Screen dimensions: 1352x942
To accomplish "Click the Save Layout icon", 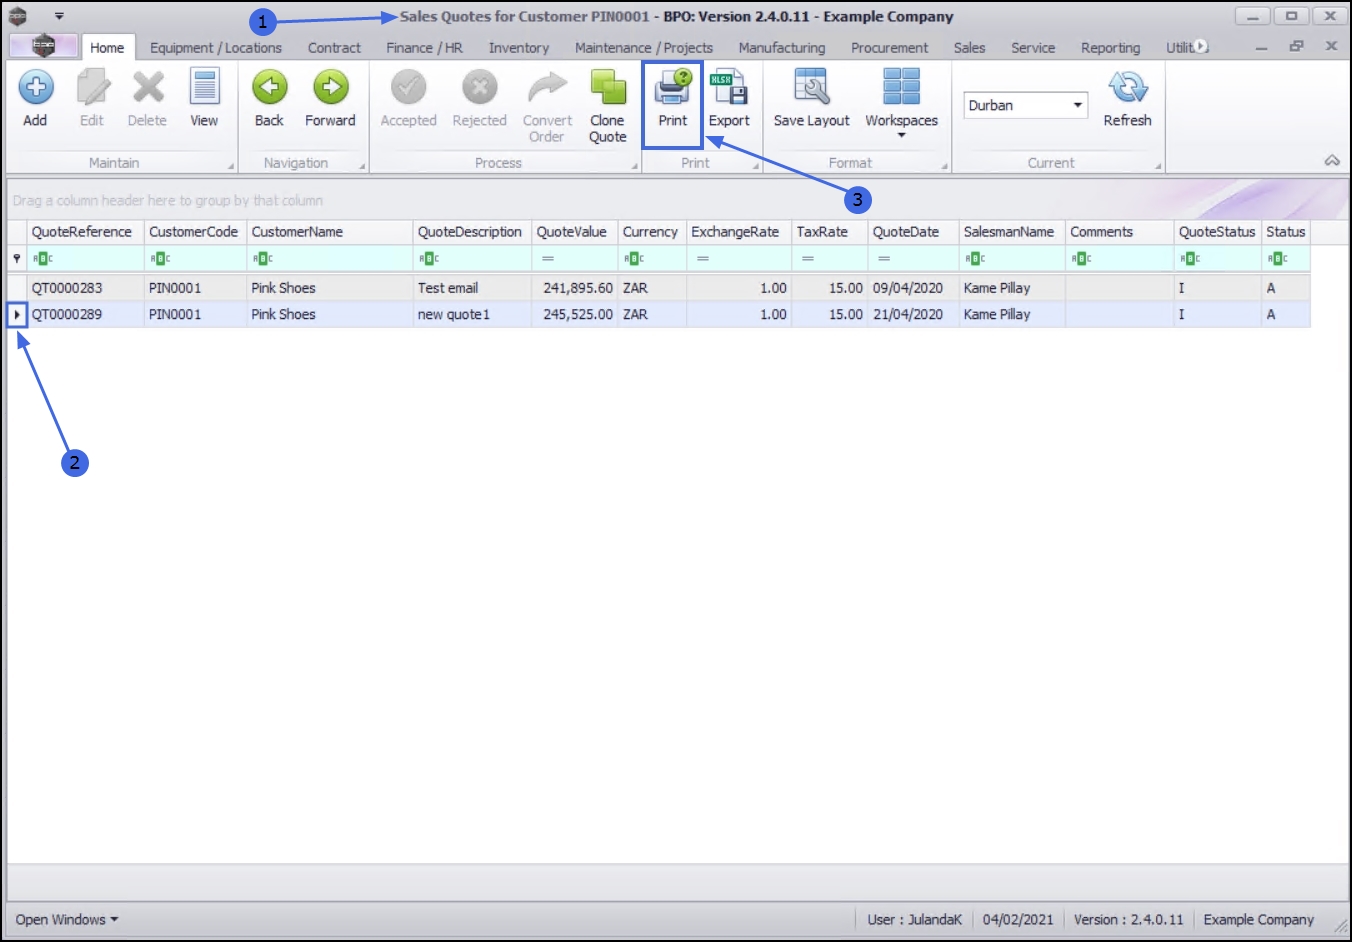I will click(x=811, y=98).
